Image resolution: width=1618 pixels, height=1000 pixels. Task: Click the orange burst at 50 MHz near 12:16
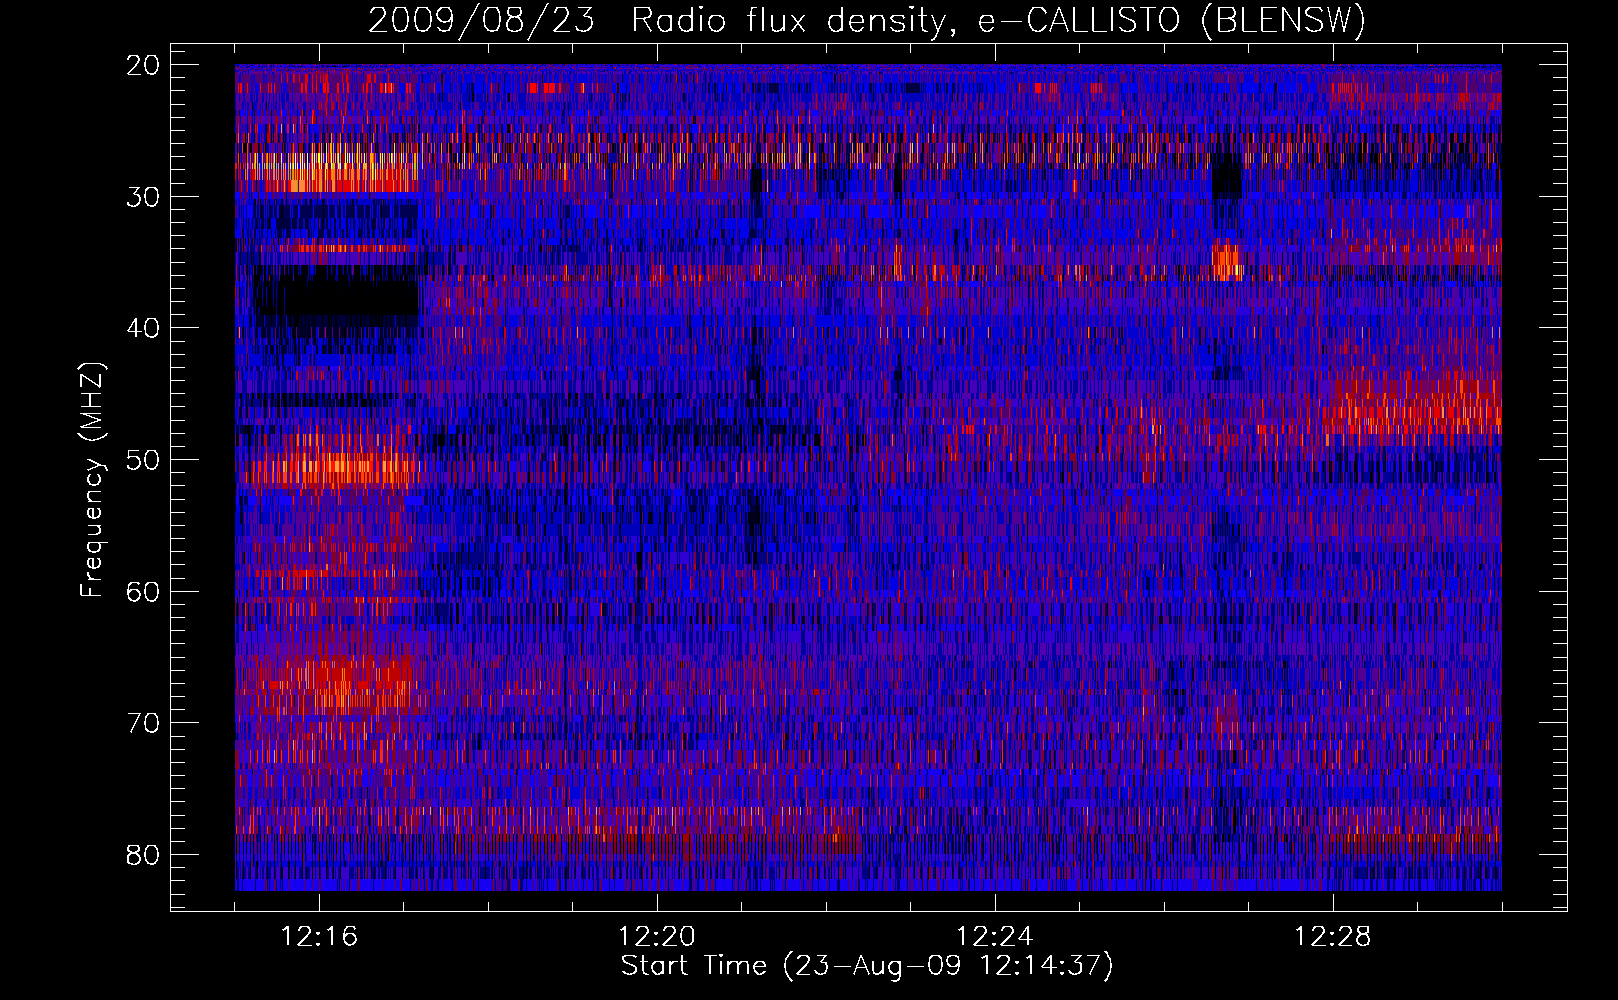[330, 468]
